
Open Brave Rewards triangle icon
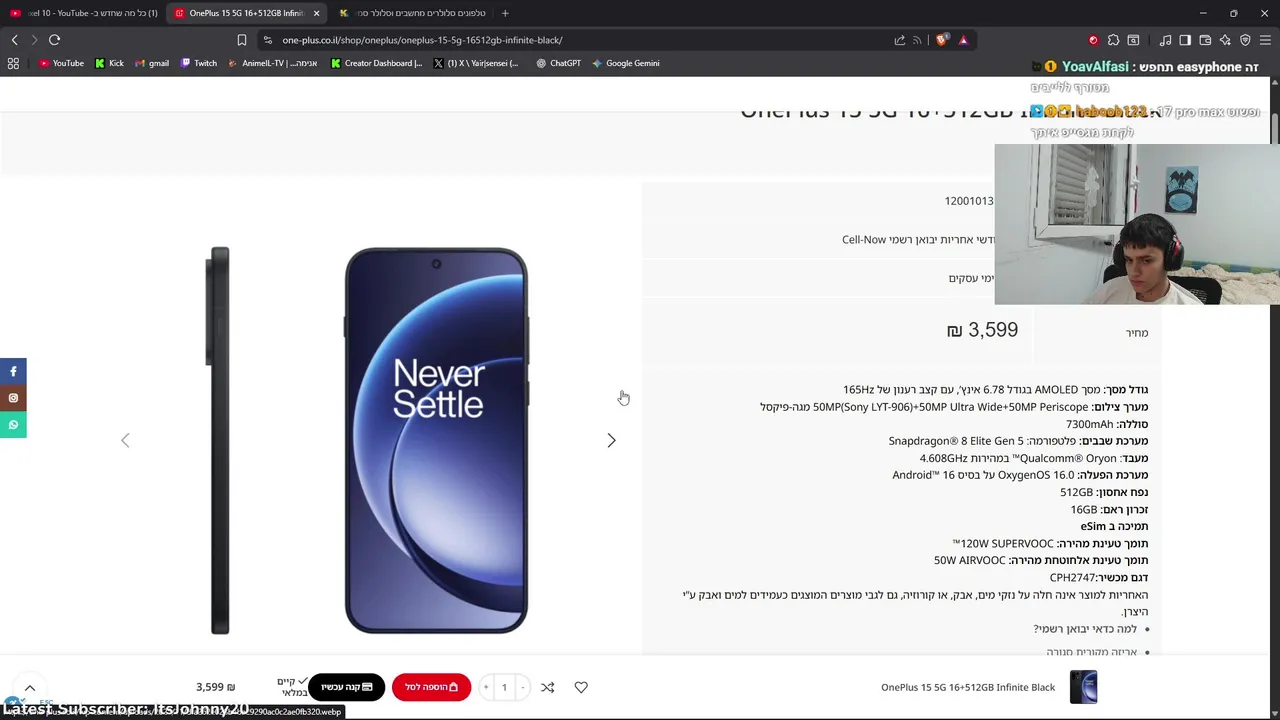(963, 40)
